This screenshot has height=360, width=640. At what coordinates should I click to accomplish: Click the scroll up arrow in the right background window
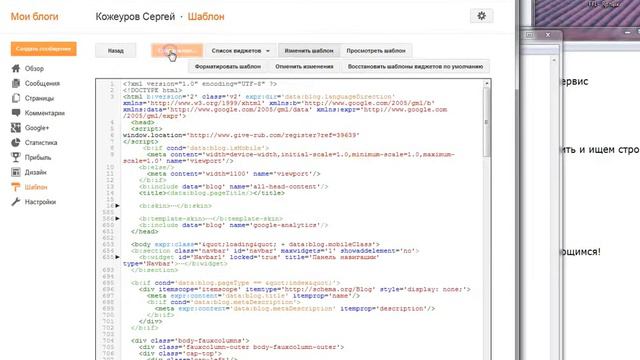click(x=554, y=60)
